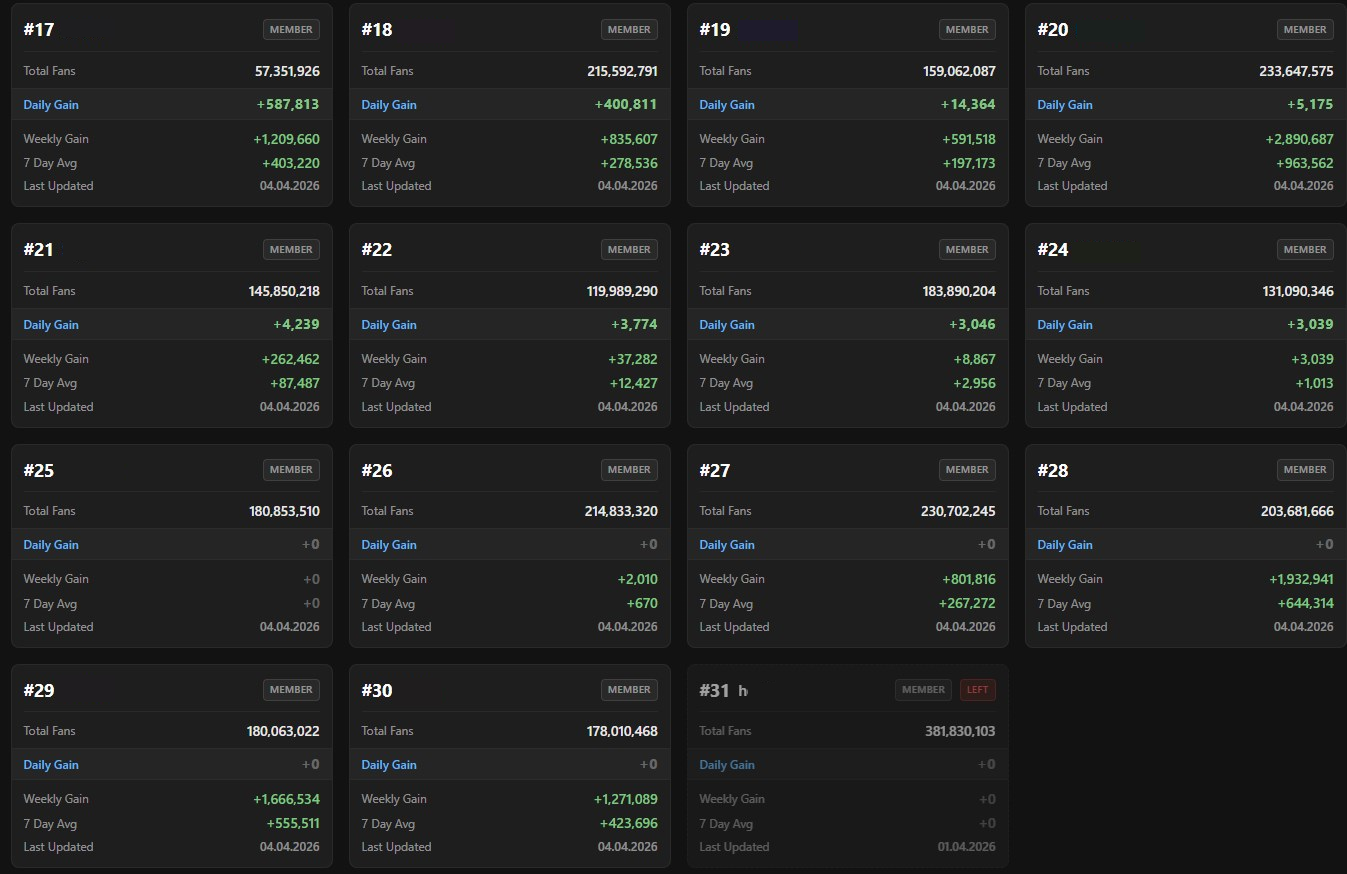Select the MEMBER badge on card #25
This screenshot has width=1347, height=874.
[291, 470]
